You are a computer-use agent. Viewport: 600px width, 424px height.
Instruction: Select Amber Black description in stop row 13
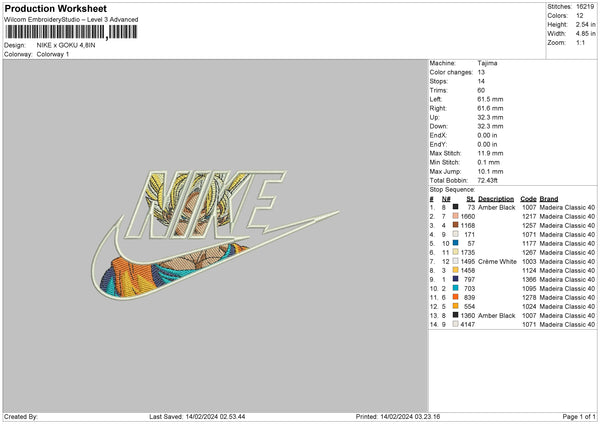coord(497,316)
